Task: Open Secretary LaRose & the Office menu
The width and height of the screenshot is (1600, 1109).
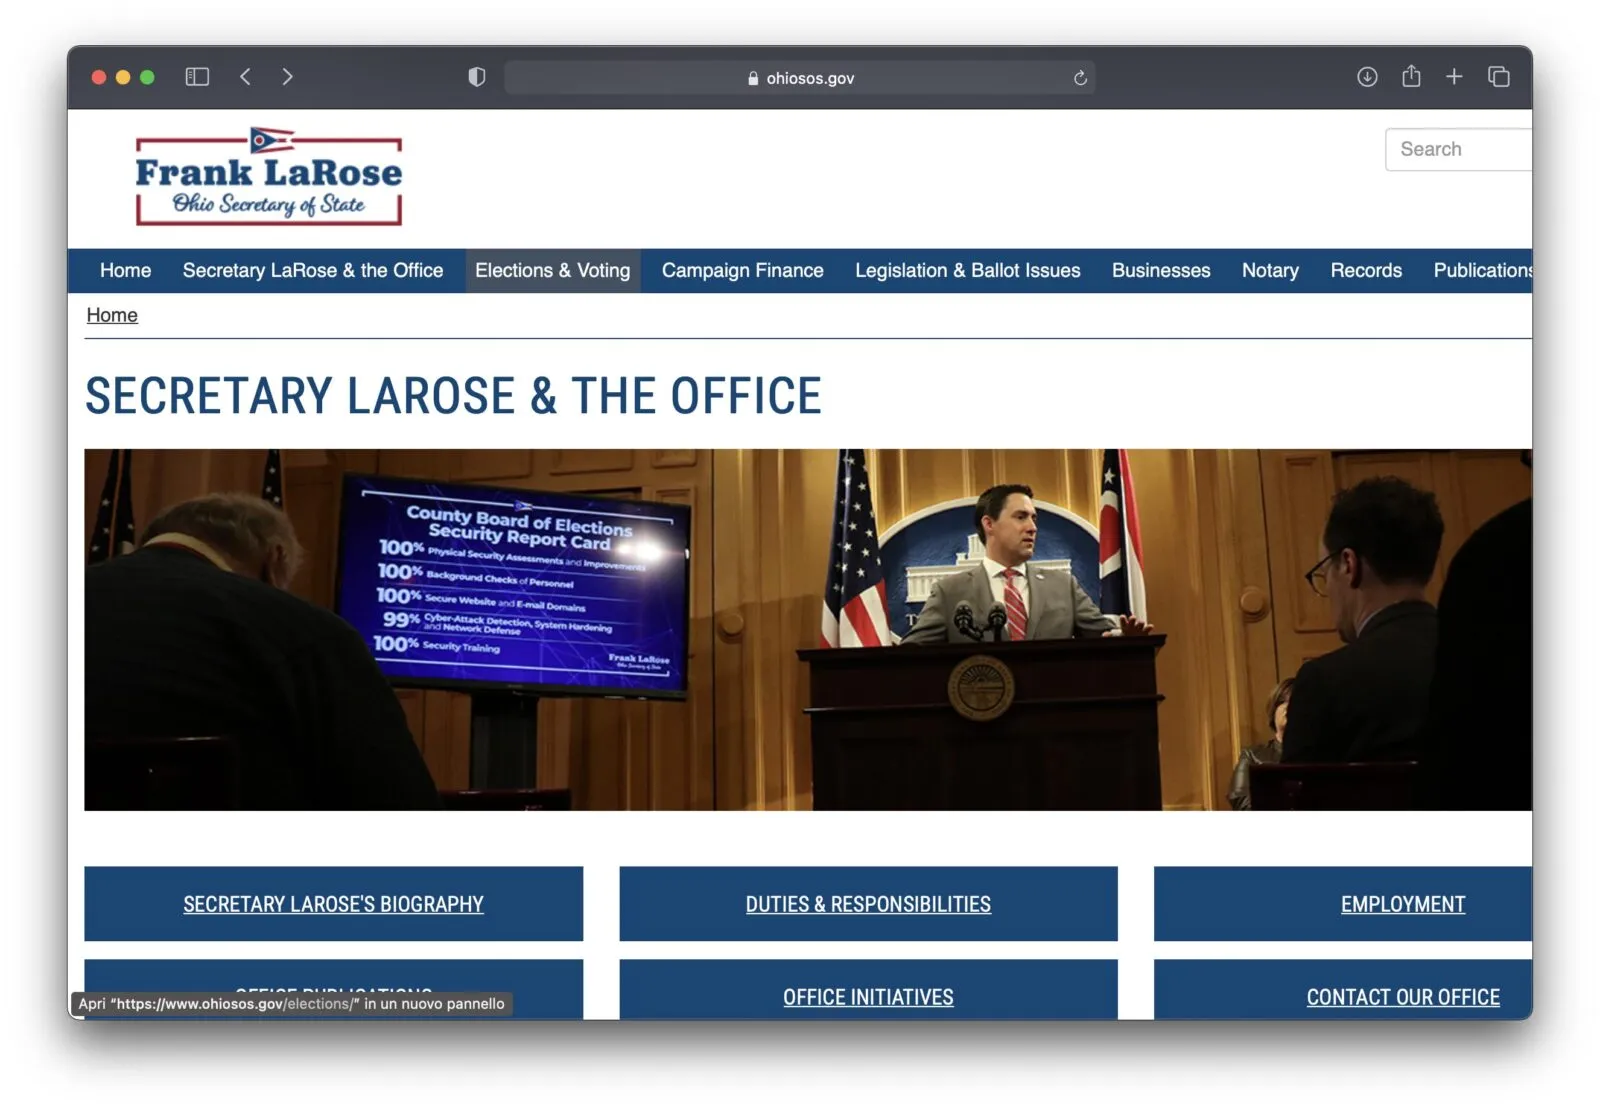Action: (x=313, y=271)
